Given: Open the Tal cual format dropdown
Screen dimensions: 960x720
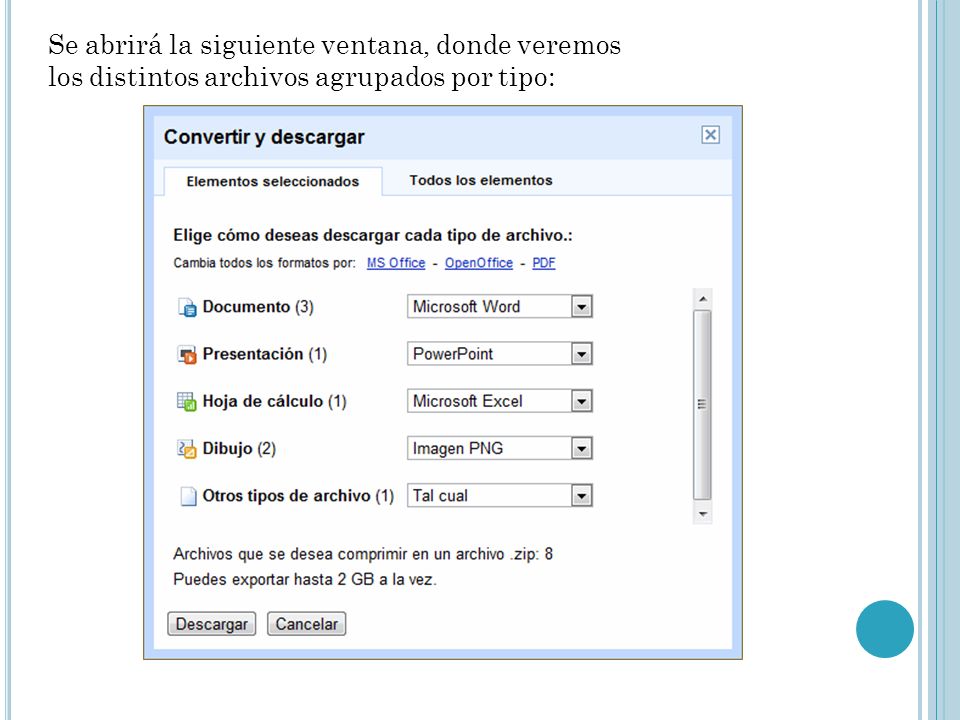Looking at the screenshot, I should pos(500,495).
